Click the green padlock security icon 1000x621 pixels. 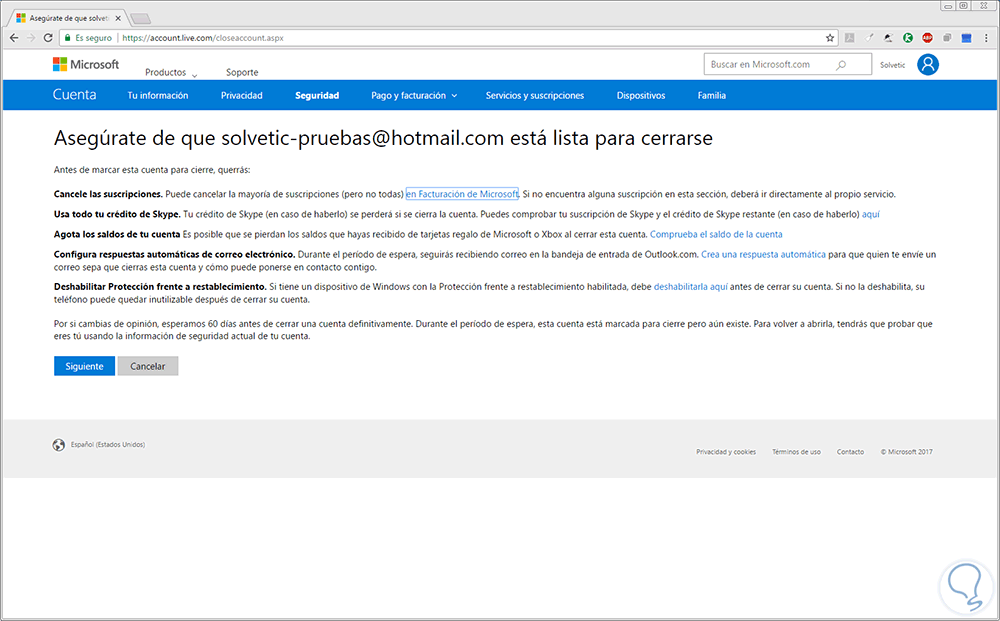tap(68, 38)
